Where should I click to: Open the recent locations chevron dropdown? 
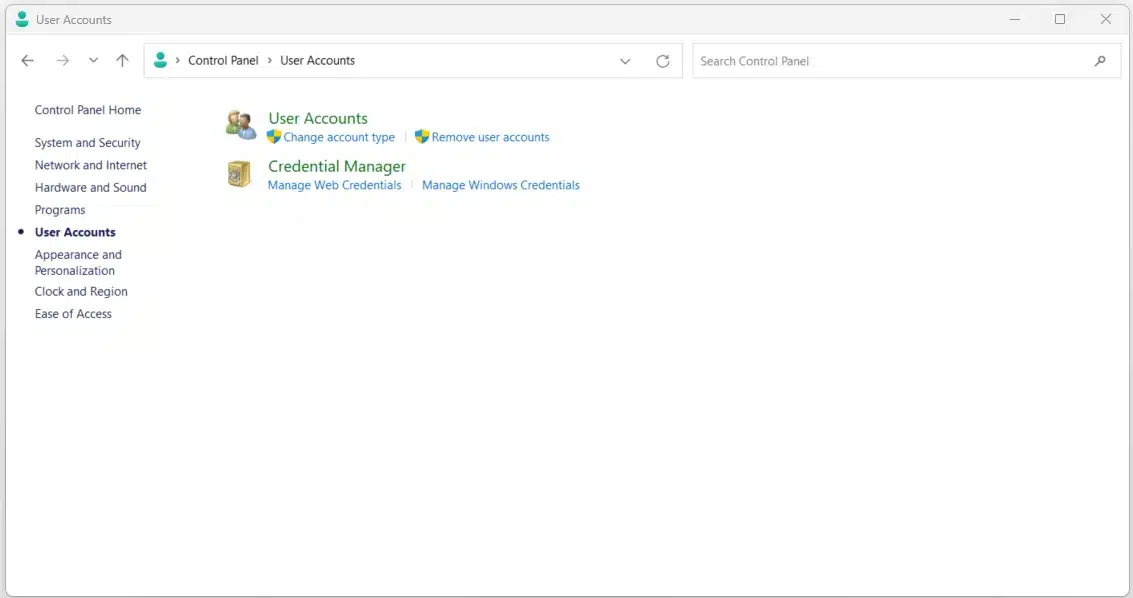tap(93, 60)
